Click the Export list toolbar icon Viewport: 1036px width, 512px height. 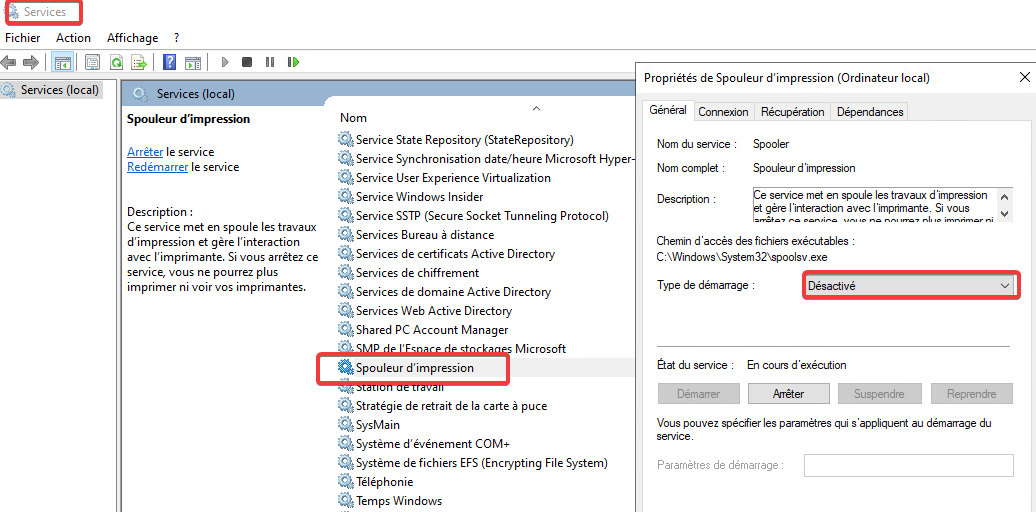139,62
